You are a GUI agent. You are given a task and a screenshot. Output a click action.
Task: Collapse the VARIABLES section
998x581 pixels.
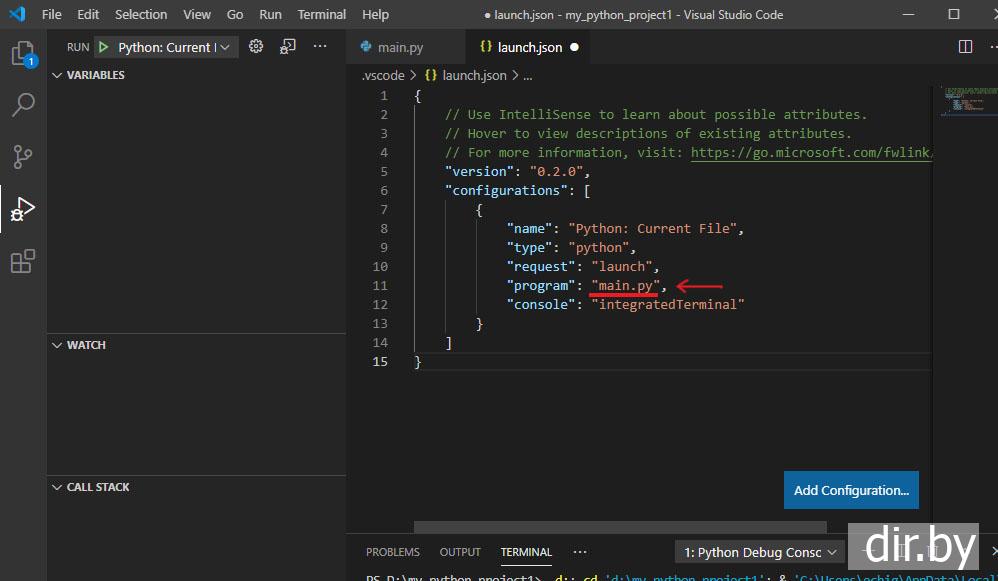coord(95,75)
